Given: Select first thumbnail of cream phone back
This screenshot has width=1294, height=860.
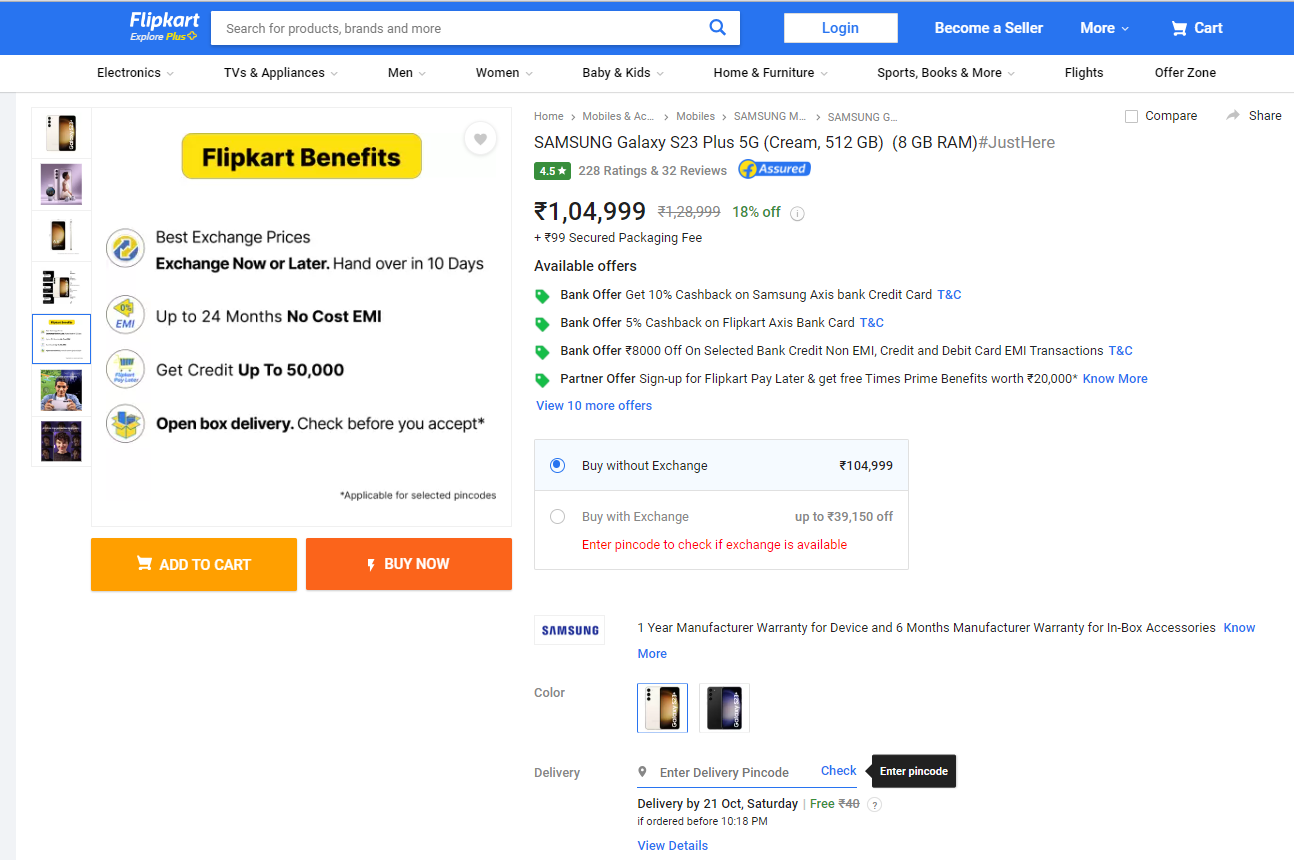Looking at the screenshot, I should pos(61,133).
